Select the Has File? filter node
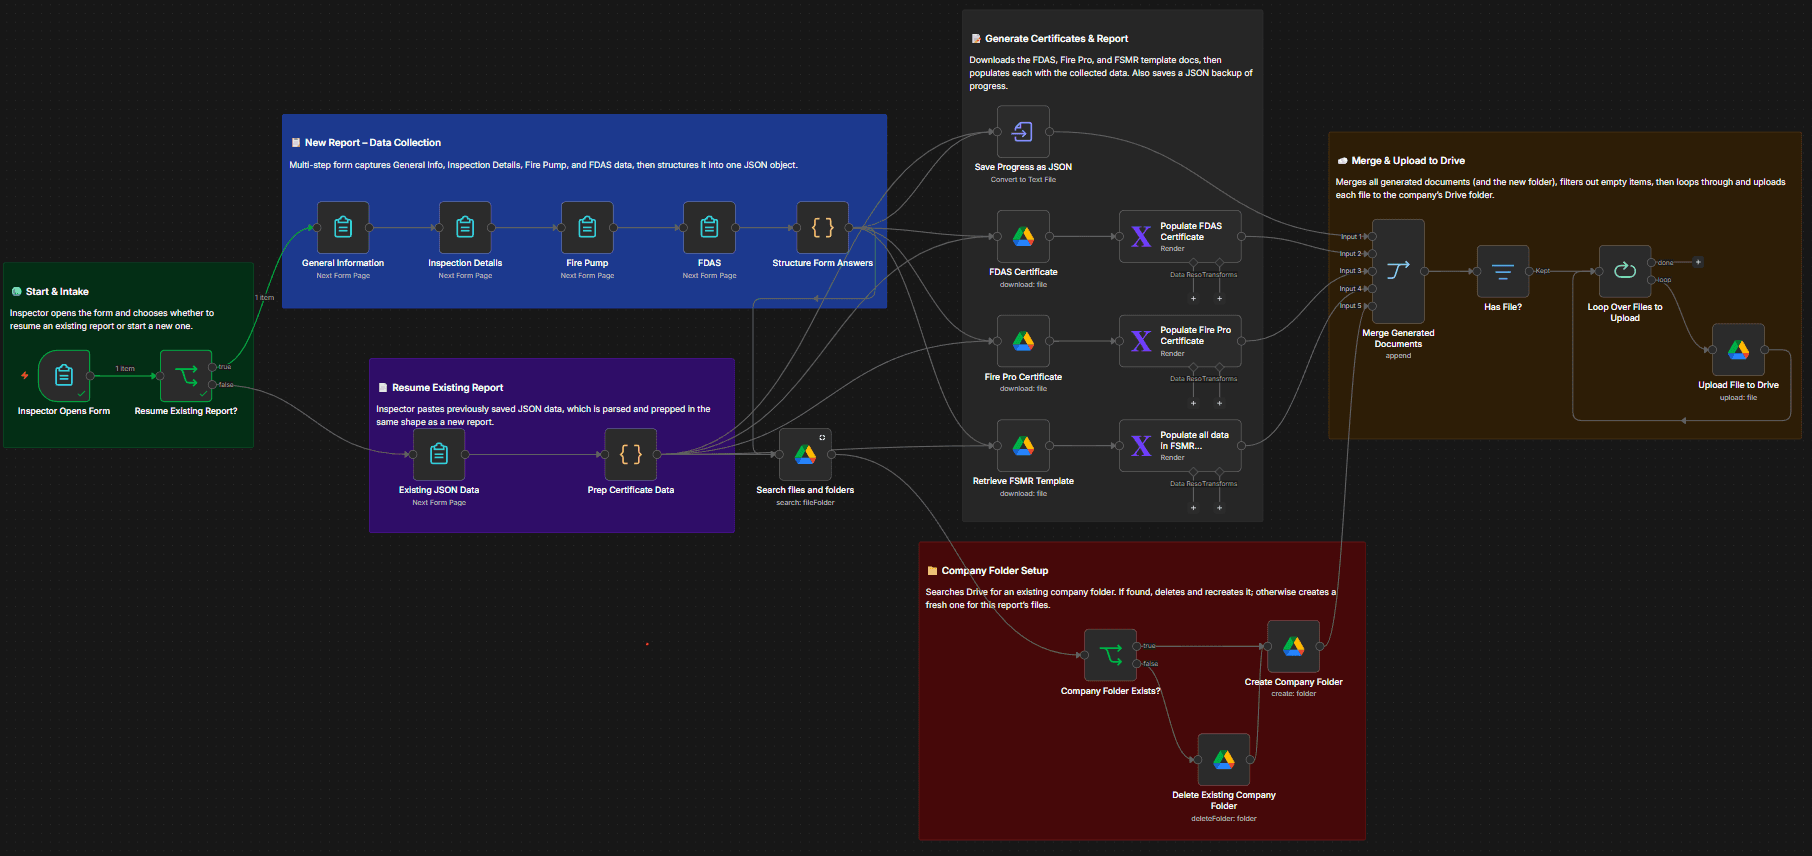The image size is (1812, 856). pos(1503,272)
